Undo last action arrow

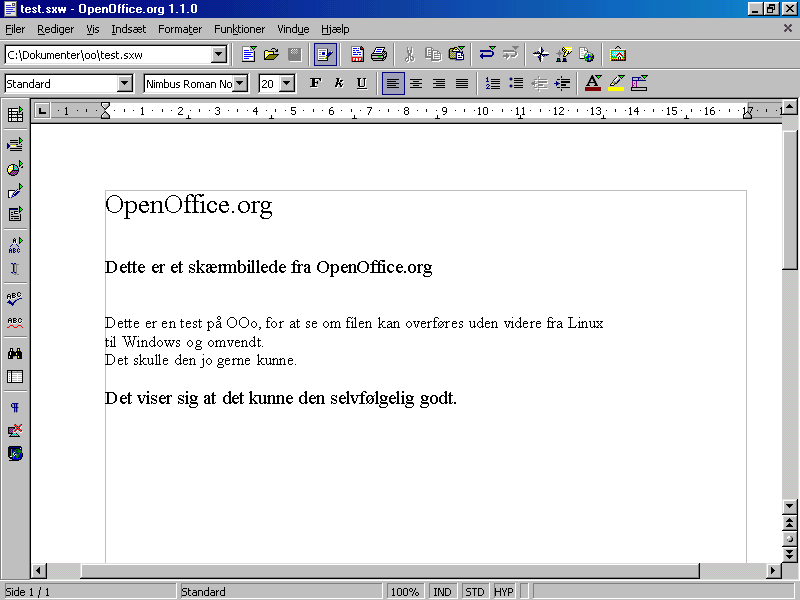coord(487,53)
